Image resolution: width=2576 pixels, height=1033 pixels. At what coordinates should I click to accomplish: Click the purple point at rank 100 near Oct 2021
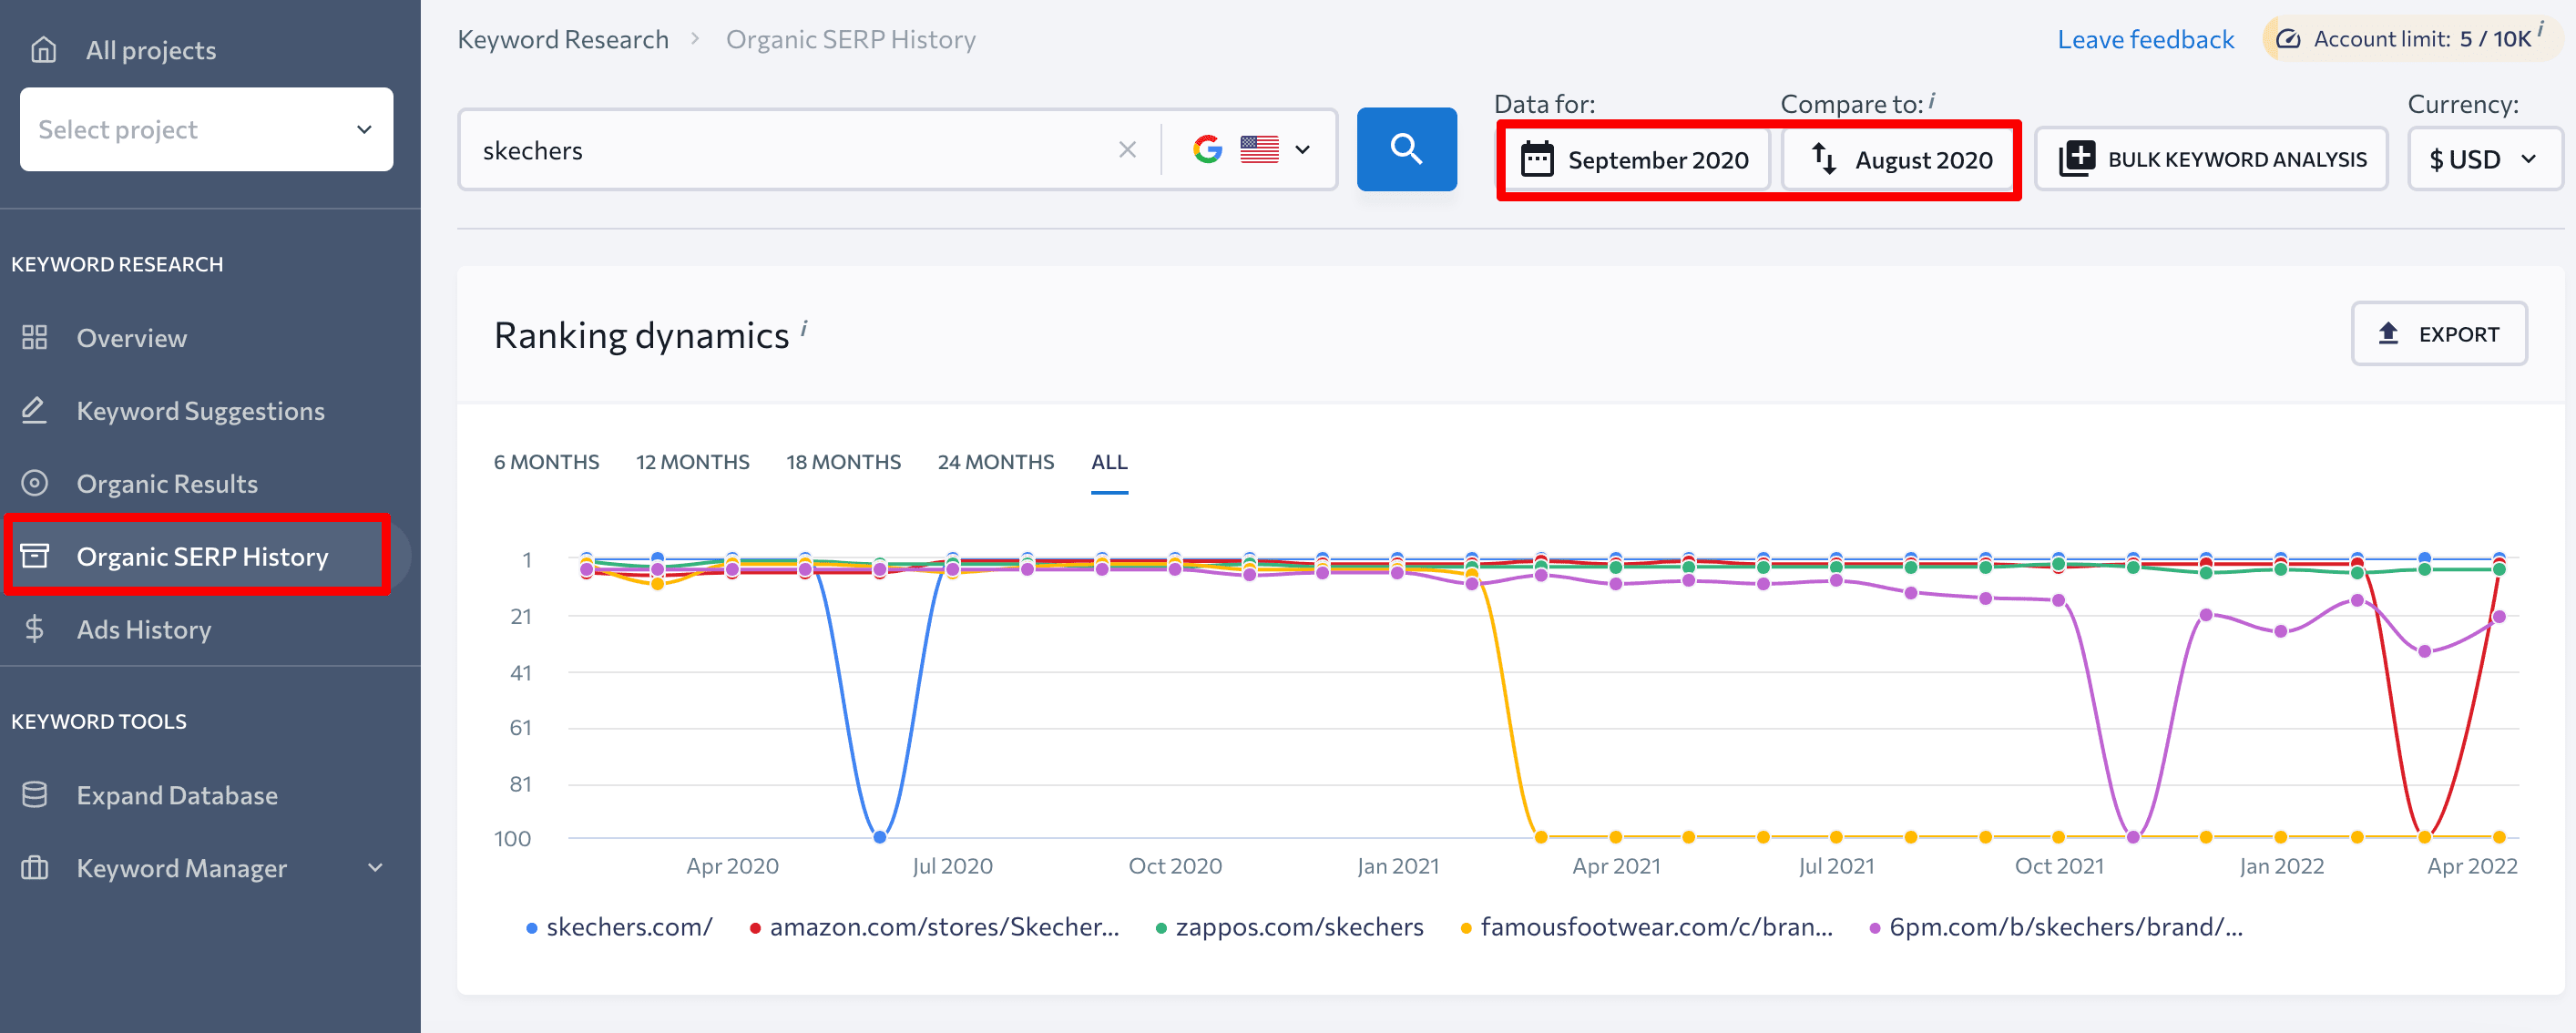click(2133, 837)
